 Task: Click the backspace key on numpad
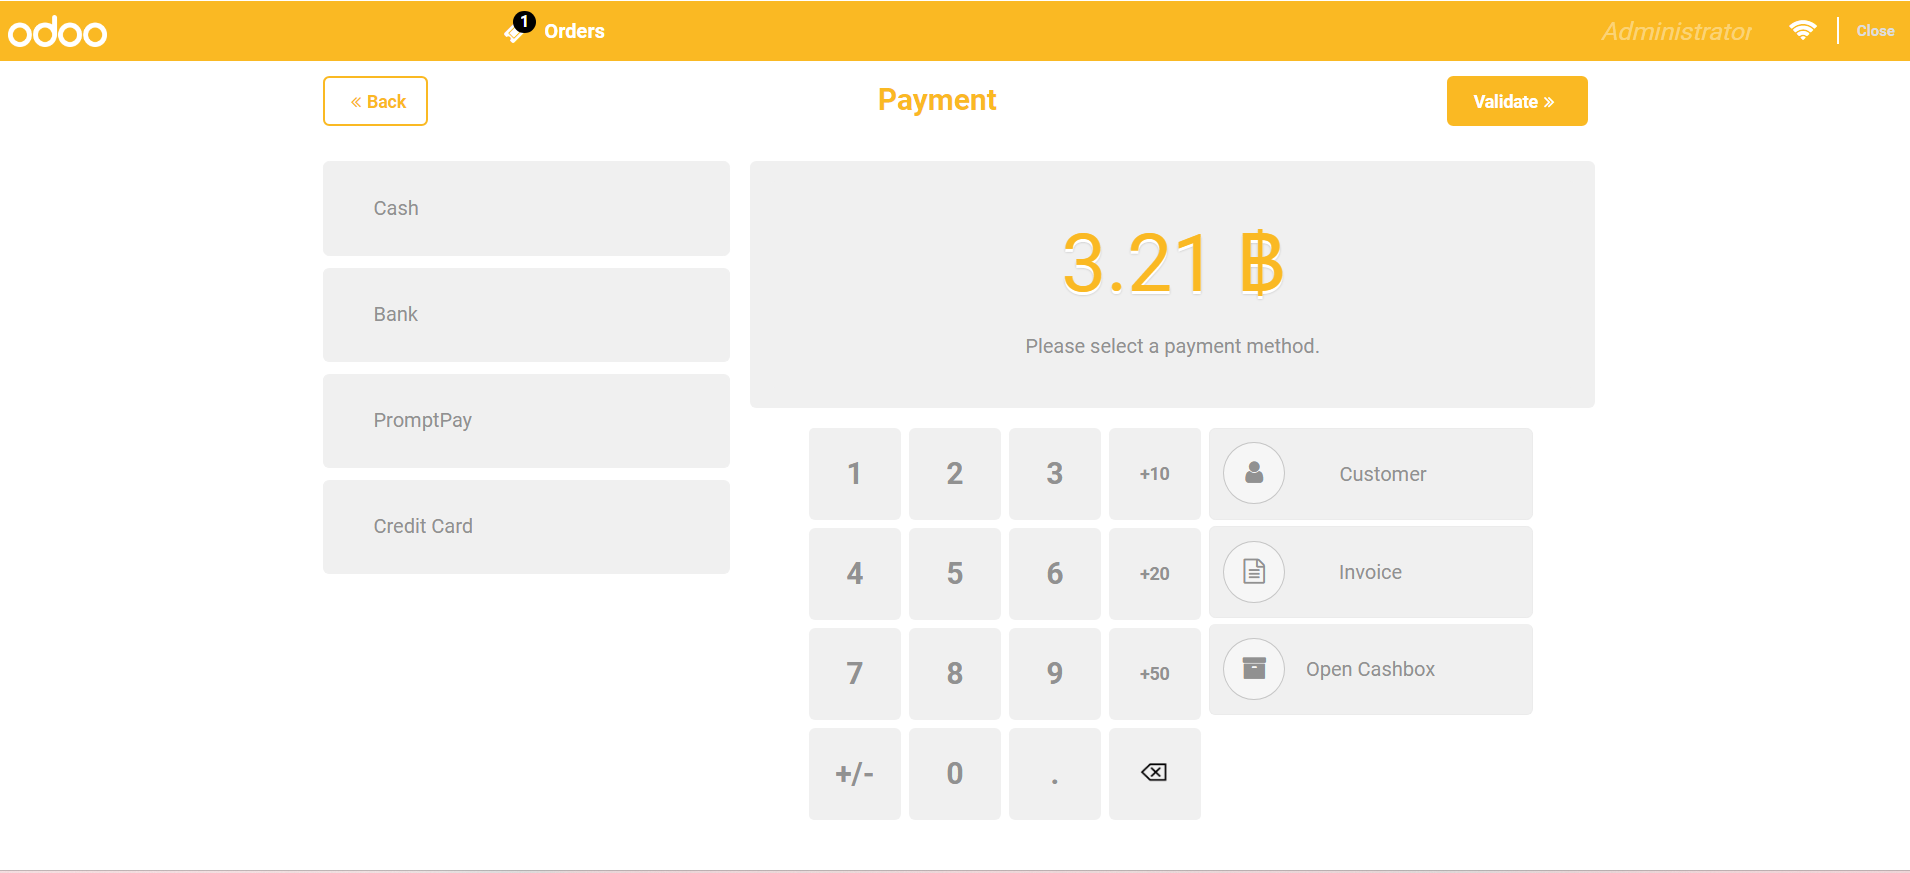coord(1155,773)
